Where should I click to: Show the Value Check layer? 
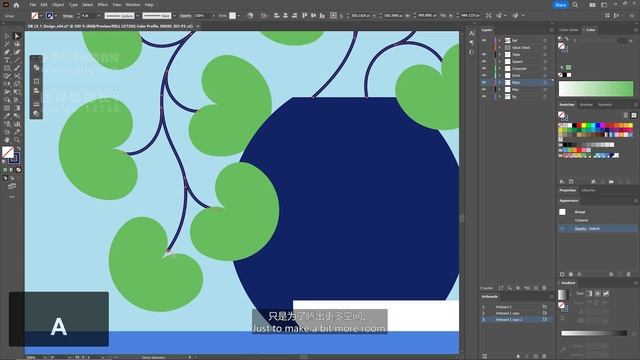[484, 48]
